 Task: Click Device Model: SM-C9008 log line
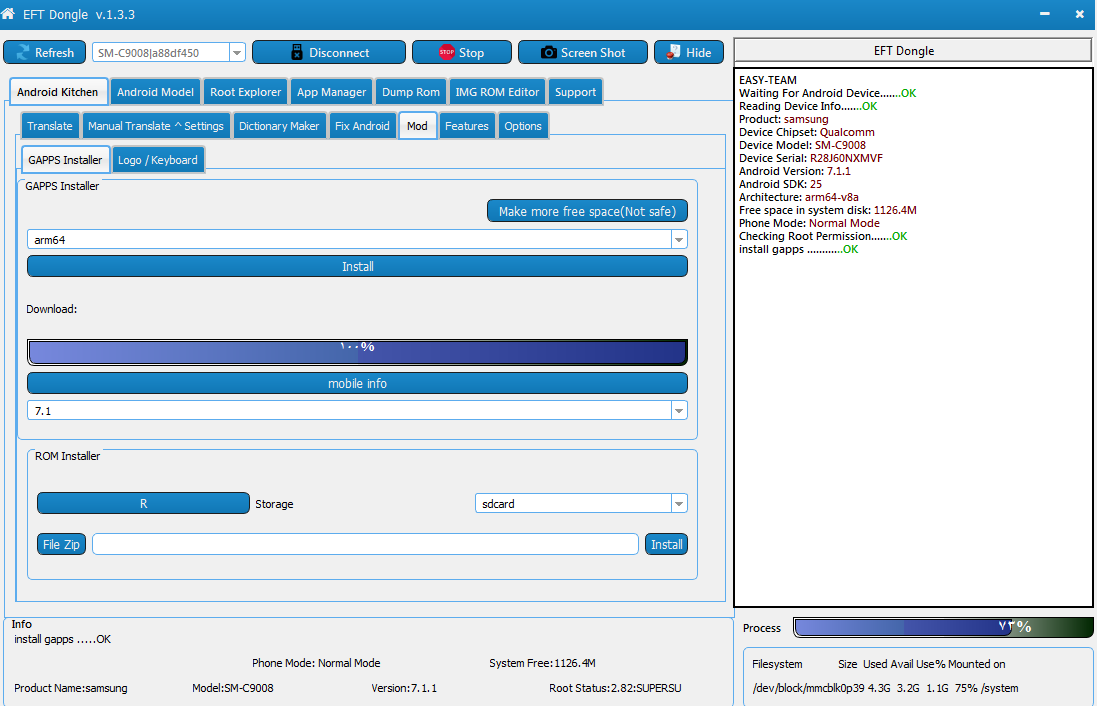pyautogui.click(x=802, y=145)
